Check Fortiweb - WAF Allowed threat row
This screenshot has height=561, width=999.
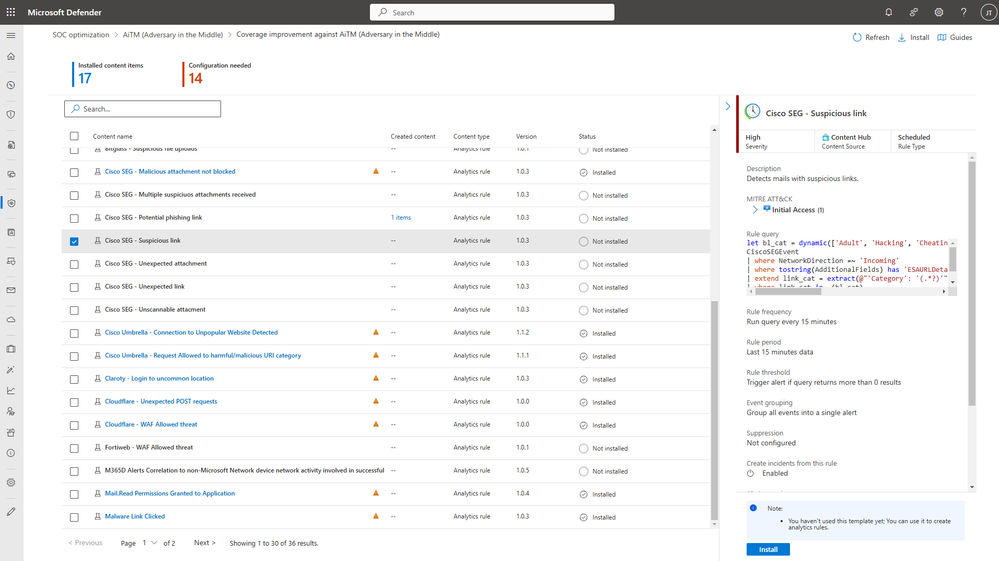(75, 448)
